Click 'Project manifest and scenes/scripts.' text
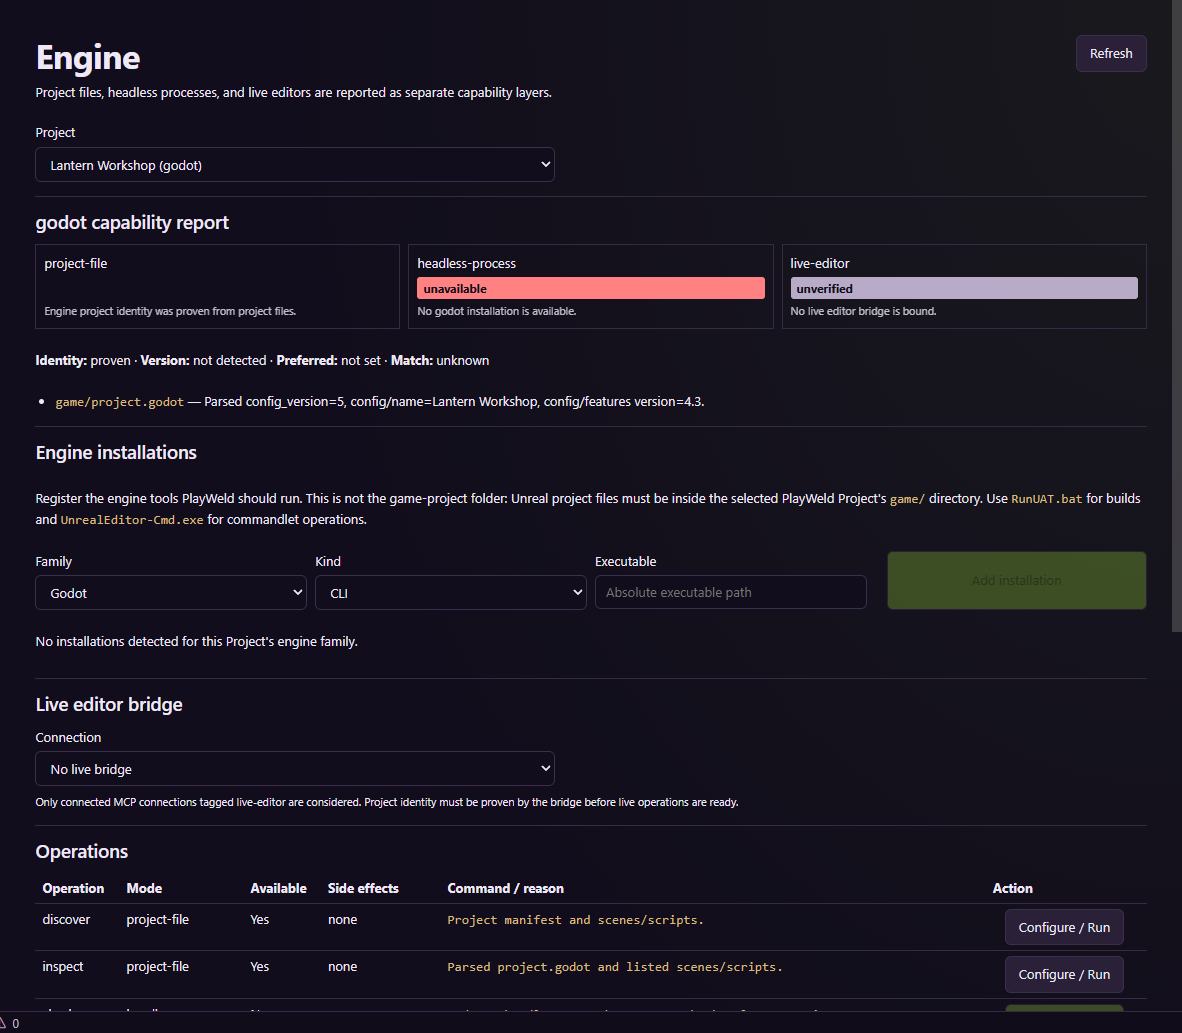Viewport: 1182px width, 1033px height. click(x=575, y=920)
